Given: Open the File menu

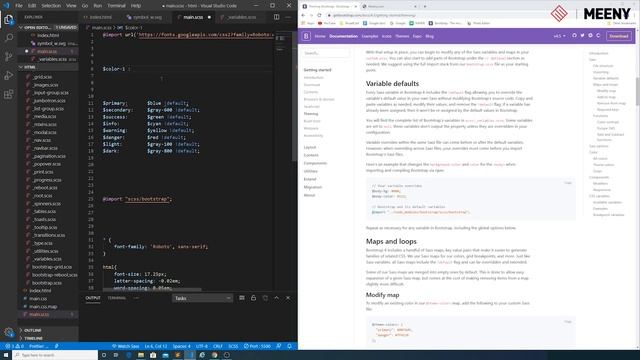Looking at the screenshot, I should tap(19, 6).
